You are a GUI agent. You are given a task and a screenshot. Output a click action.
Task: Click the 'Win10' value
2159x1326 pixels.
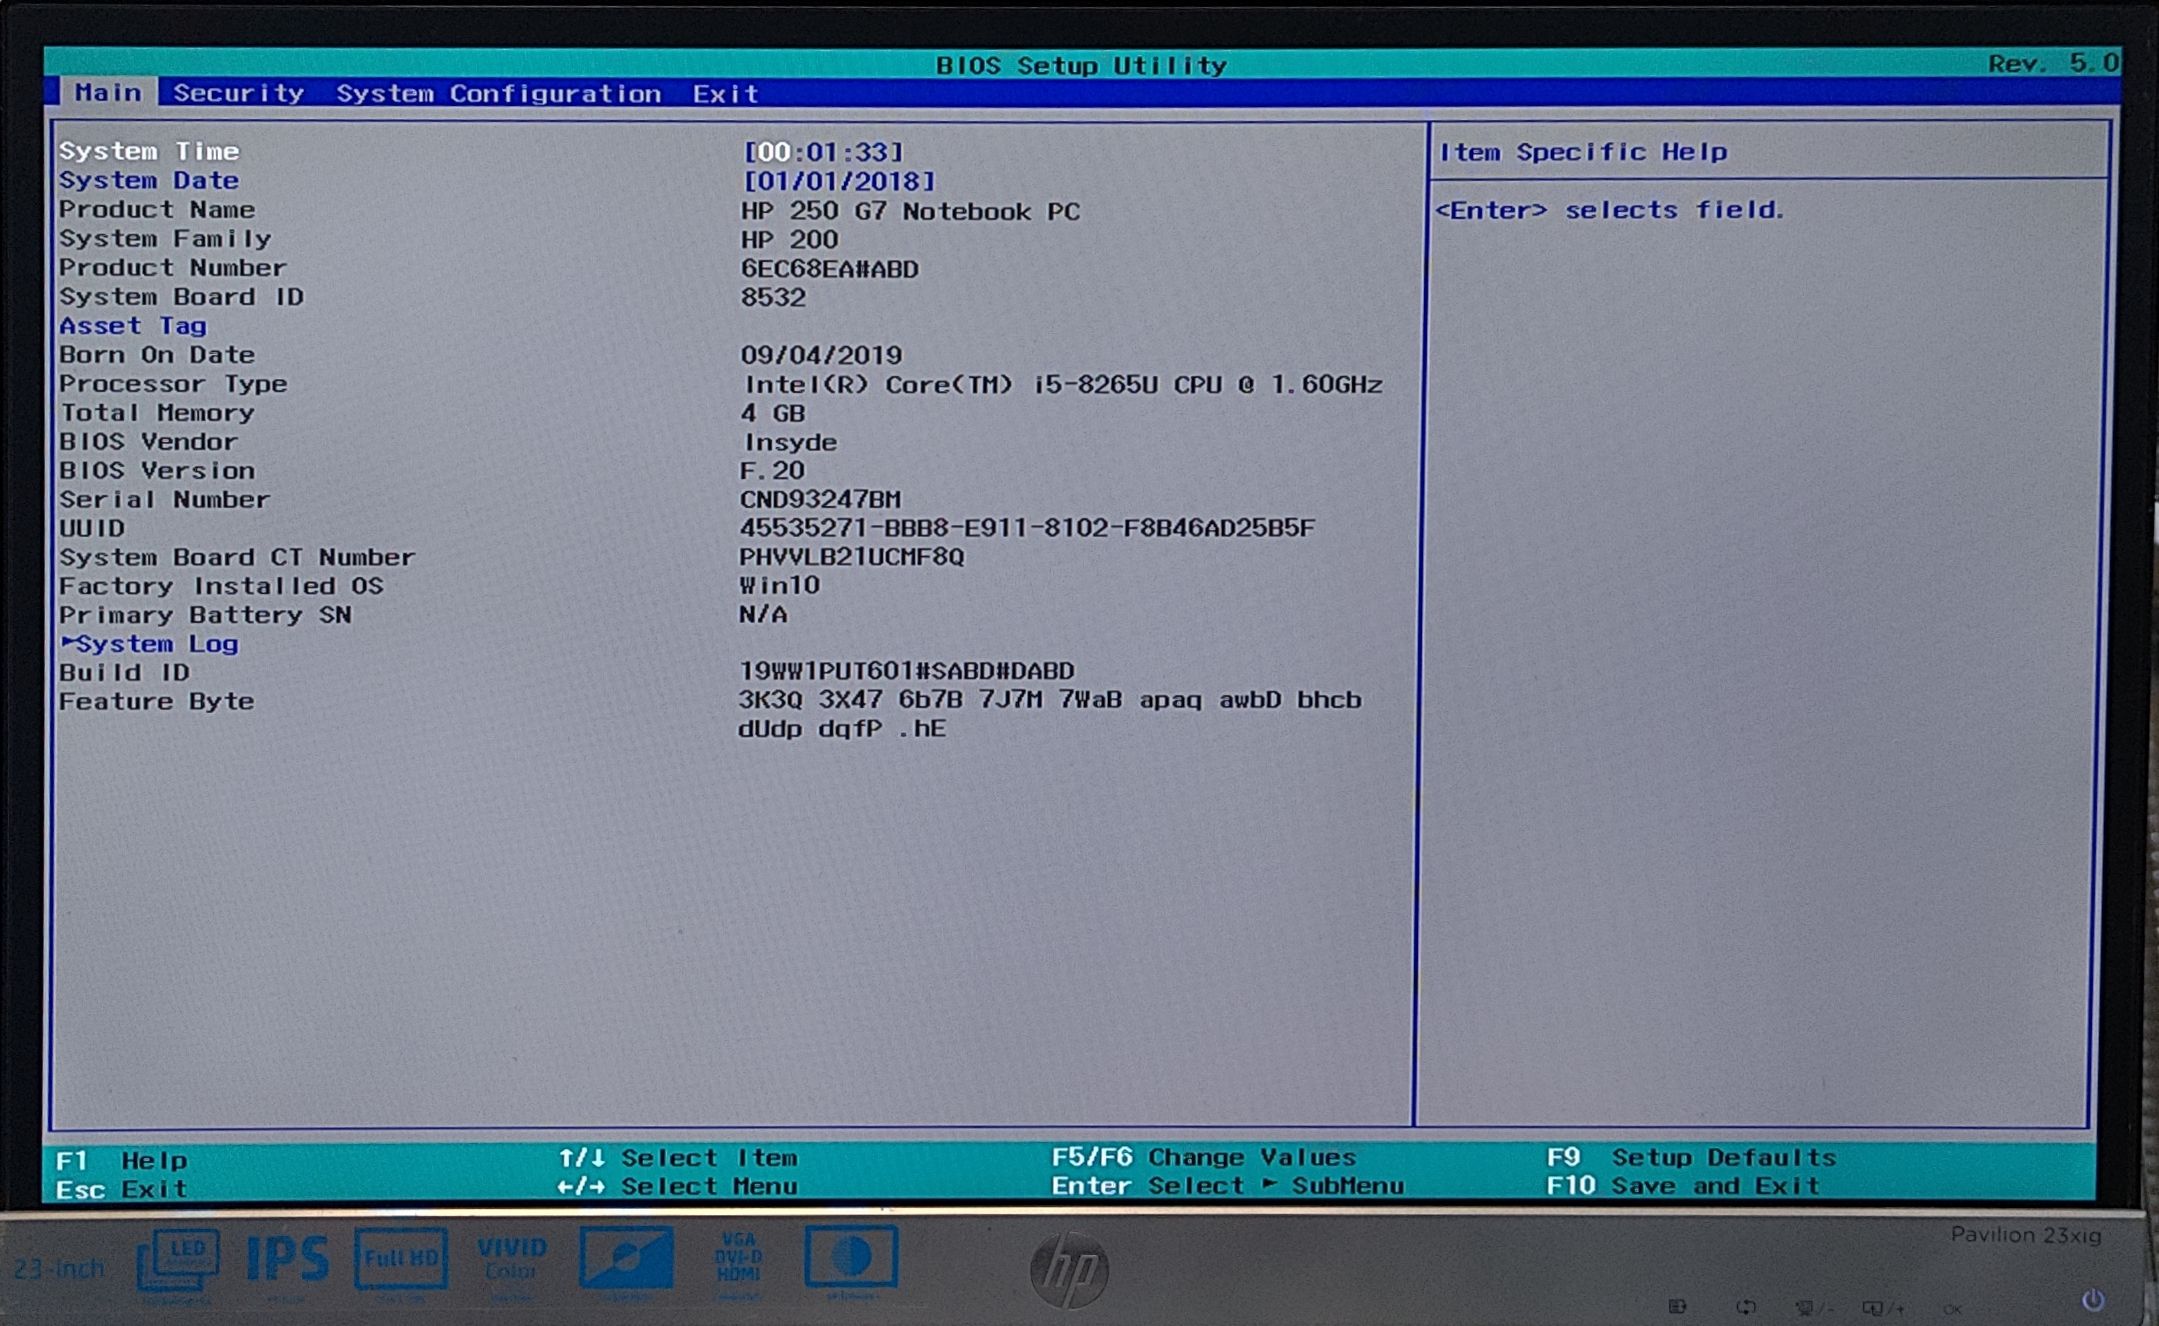point(780,585)
